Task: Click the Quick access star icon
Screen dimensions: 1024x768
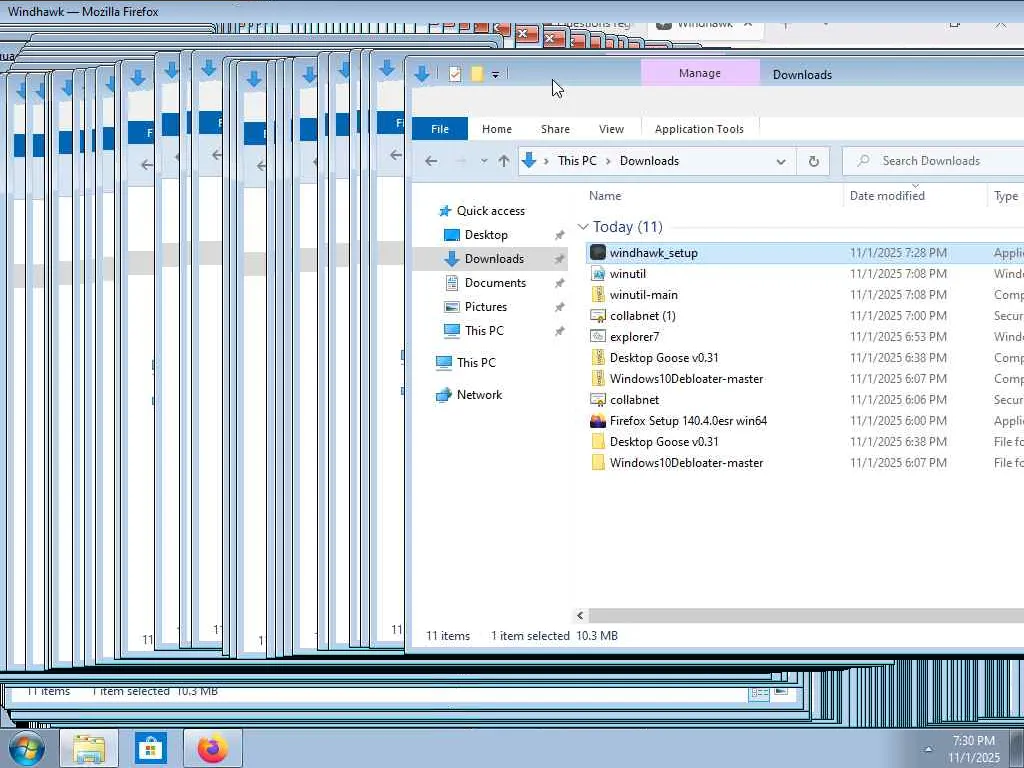Action: pos(445,210)
